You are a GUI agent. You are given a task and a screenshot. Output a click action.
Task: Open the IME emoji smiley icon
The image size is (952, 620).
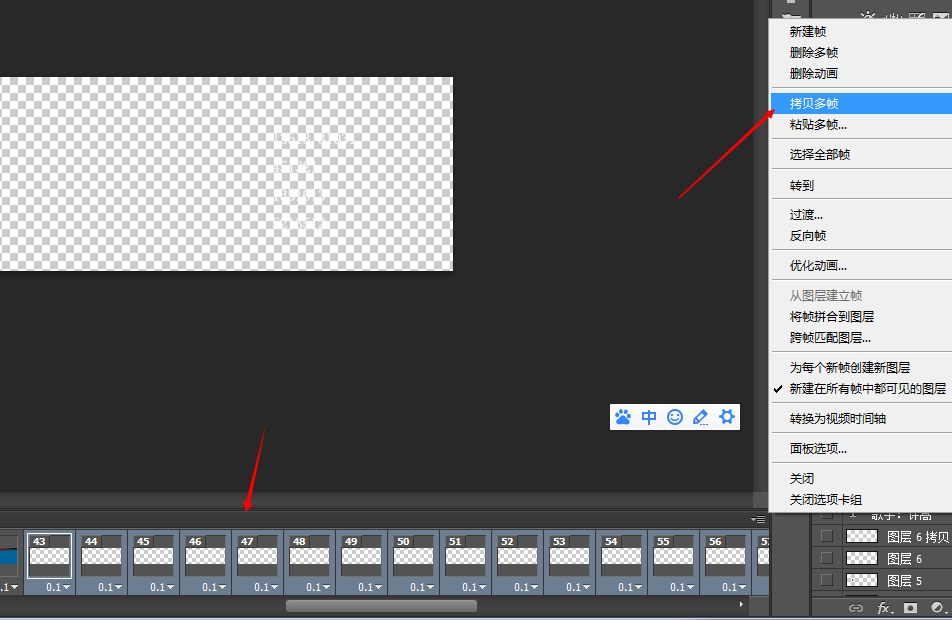[x=675, y=417]
